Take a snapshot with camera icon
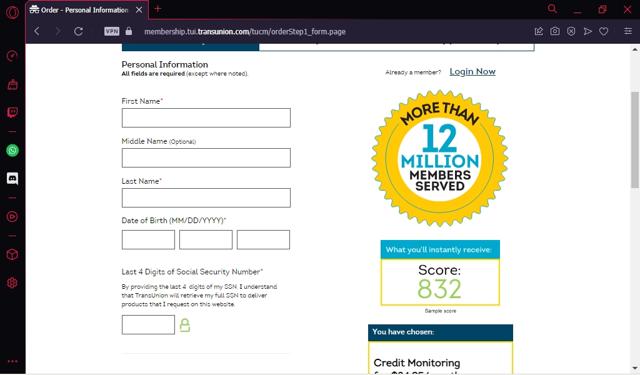This screenshot has height=375, width=640. (x=555, y=31)
